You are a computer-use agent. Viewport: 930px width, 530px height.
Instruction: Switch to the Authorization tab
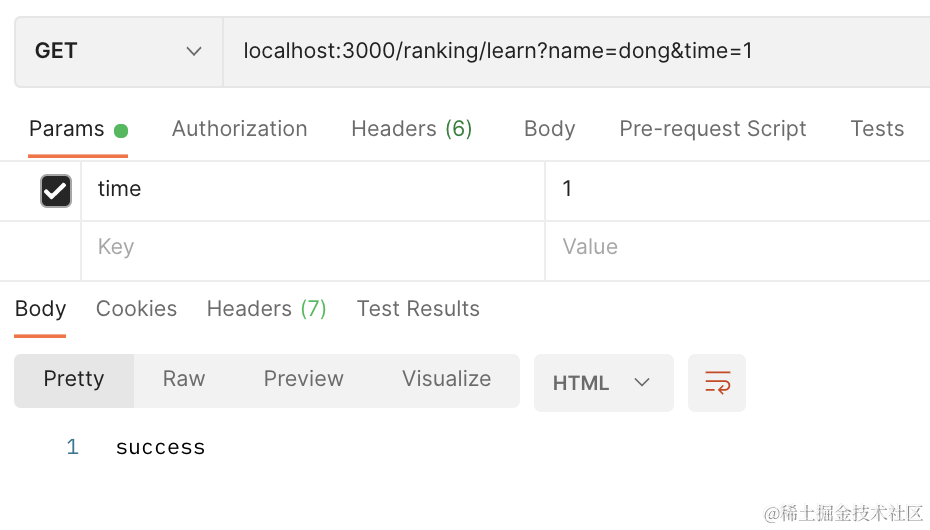click(239, 129)
